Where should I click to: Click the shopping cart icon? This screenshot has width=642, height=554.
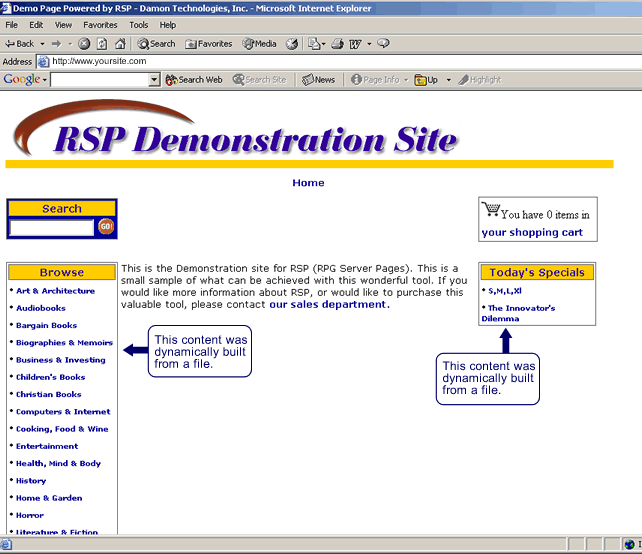point(491,209)
